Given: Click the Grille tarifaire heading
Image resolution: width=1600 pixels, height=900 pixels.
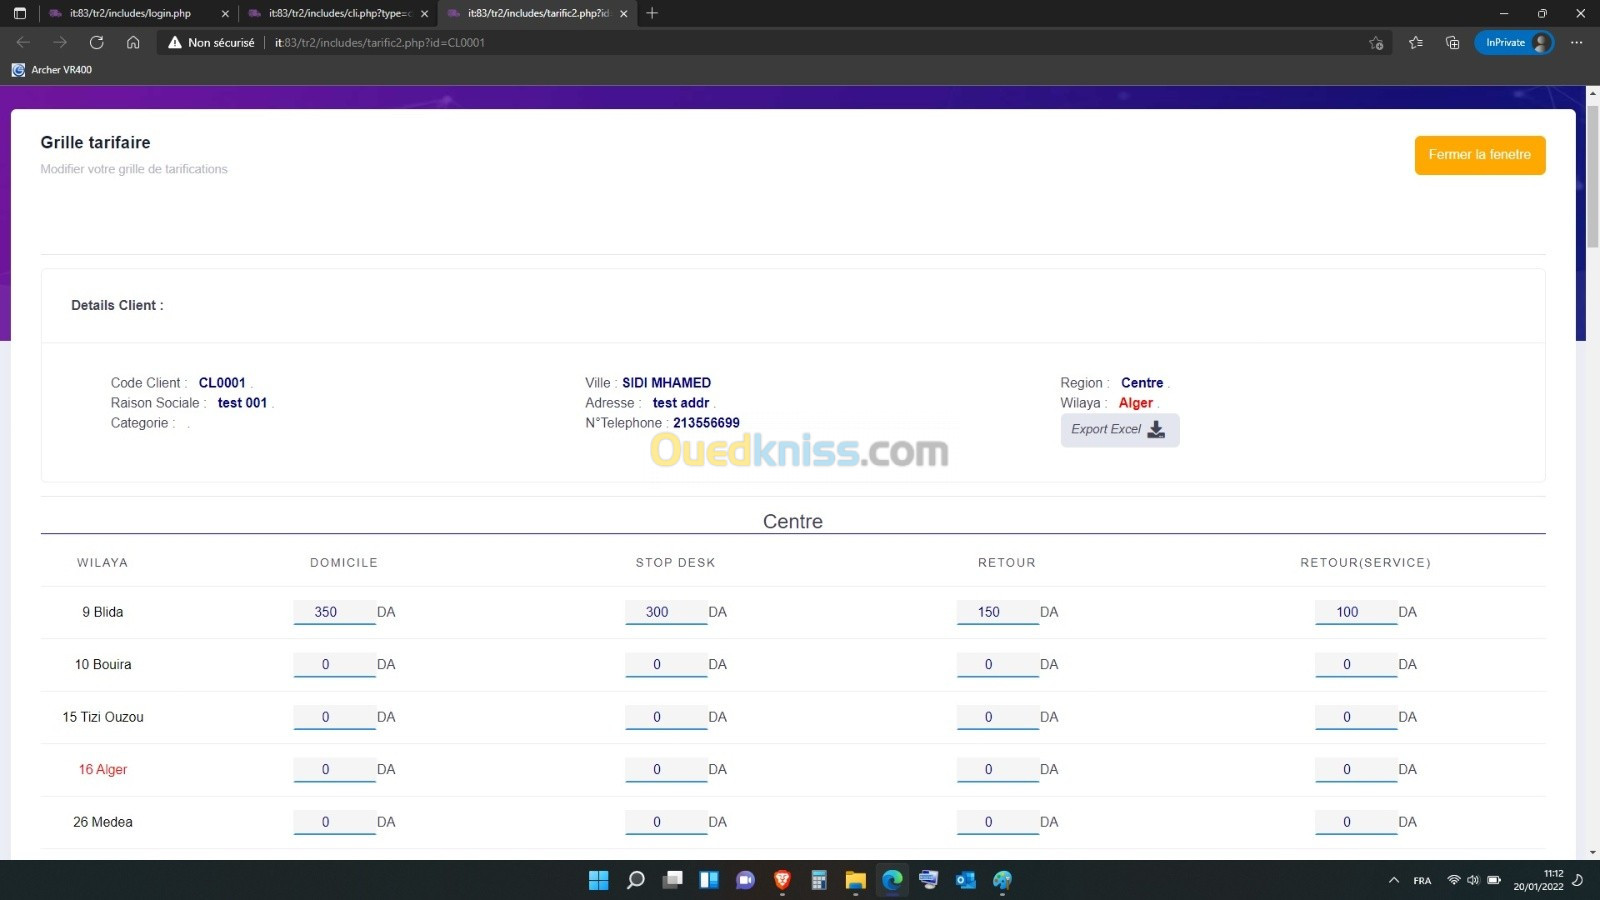Looking at the screenshot, I should [95, 142].
